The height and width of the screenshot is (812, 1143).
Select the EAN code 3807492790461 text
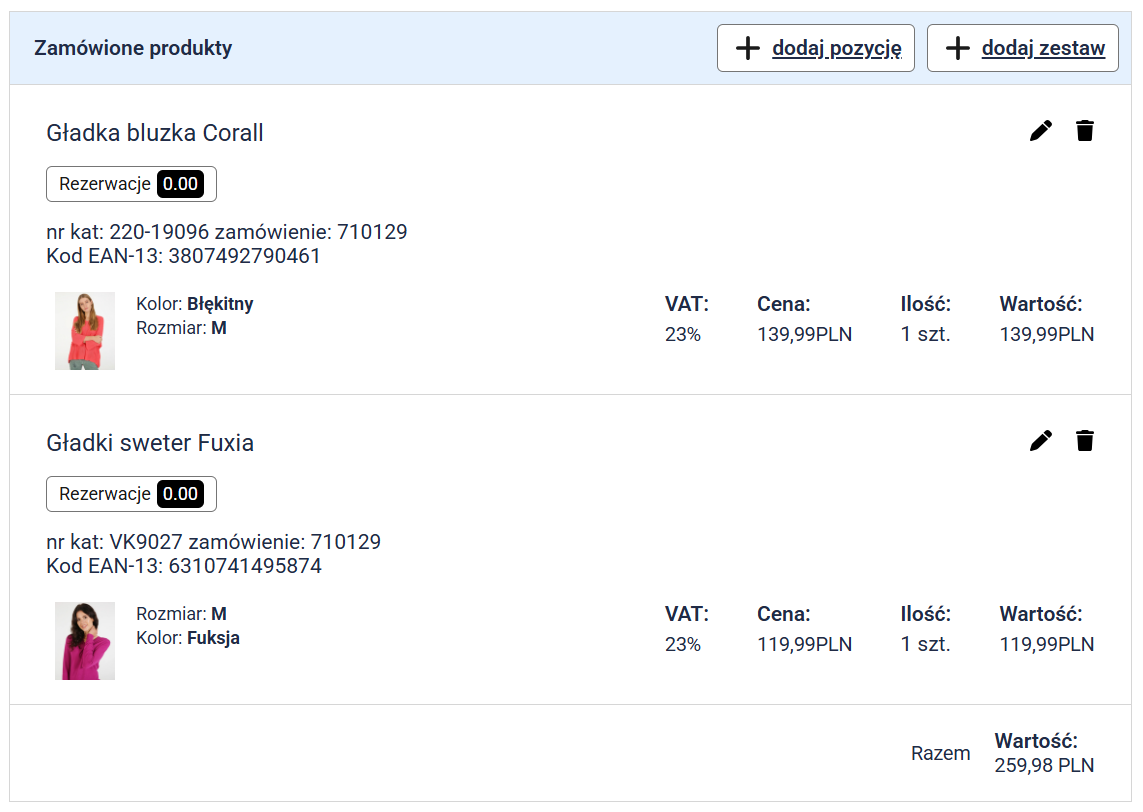coord(245,256)
